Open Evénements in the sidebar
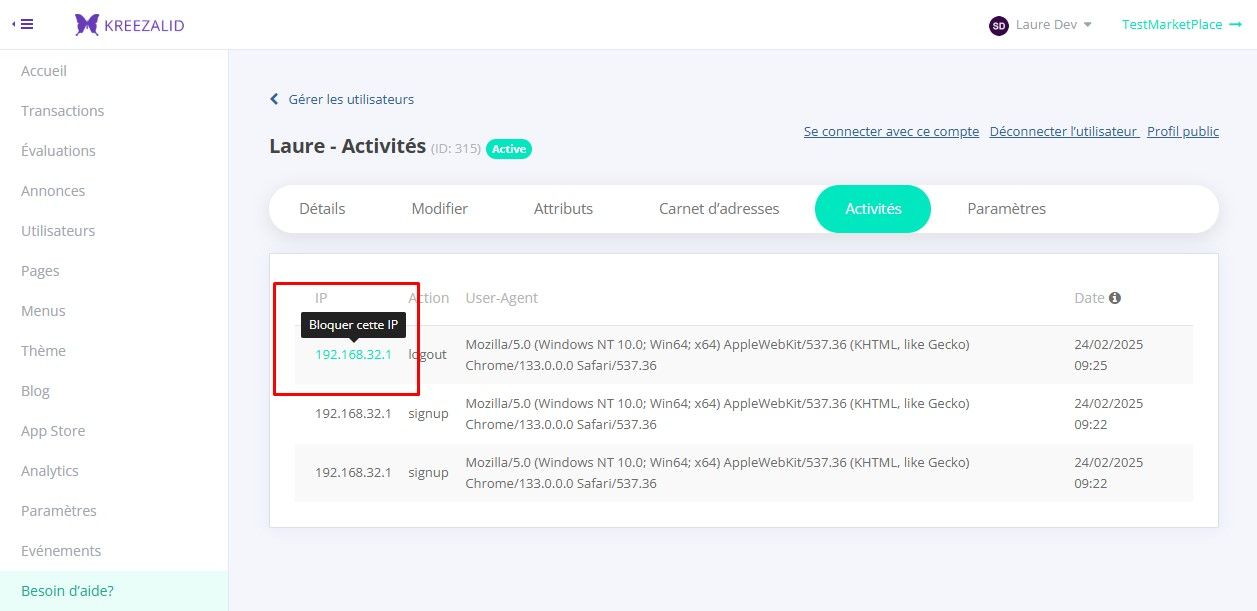 tap(61, 551)
